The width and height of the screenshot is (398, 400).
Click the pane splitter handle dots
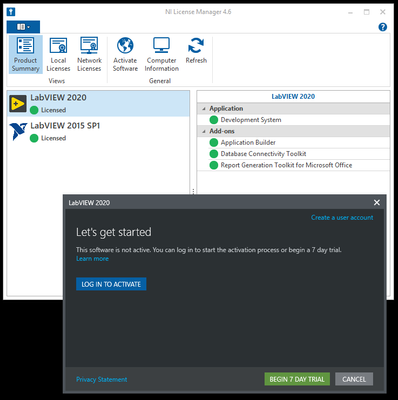(x=193, y=191)
